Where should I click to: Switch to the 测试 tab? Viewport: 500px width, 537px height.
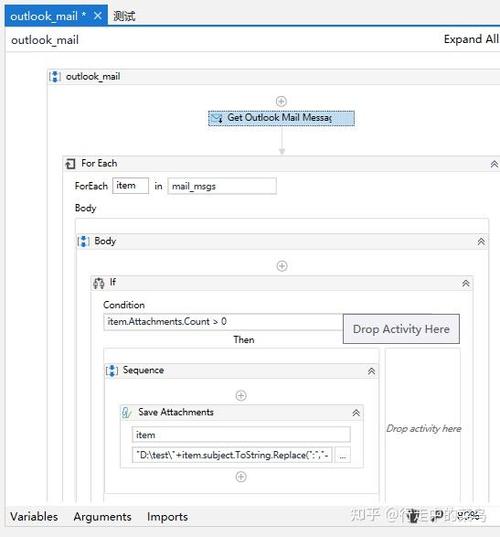[x=124, y=16]
